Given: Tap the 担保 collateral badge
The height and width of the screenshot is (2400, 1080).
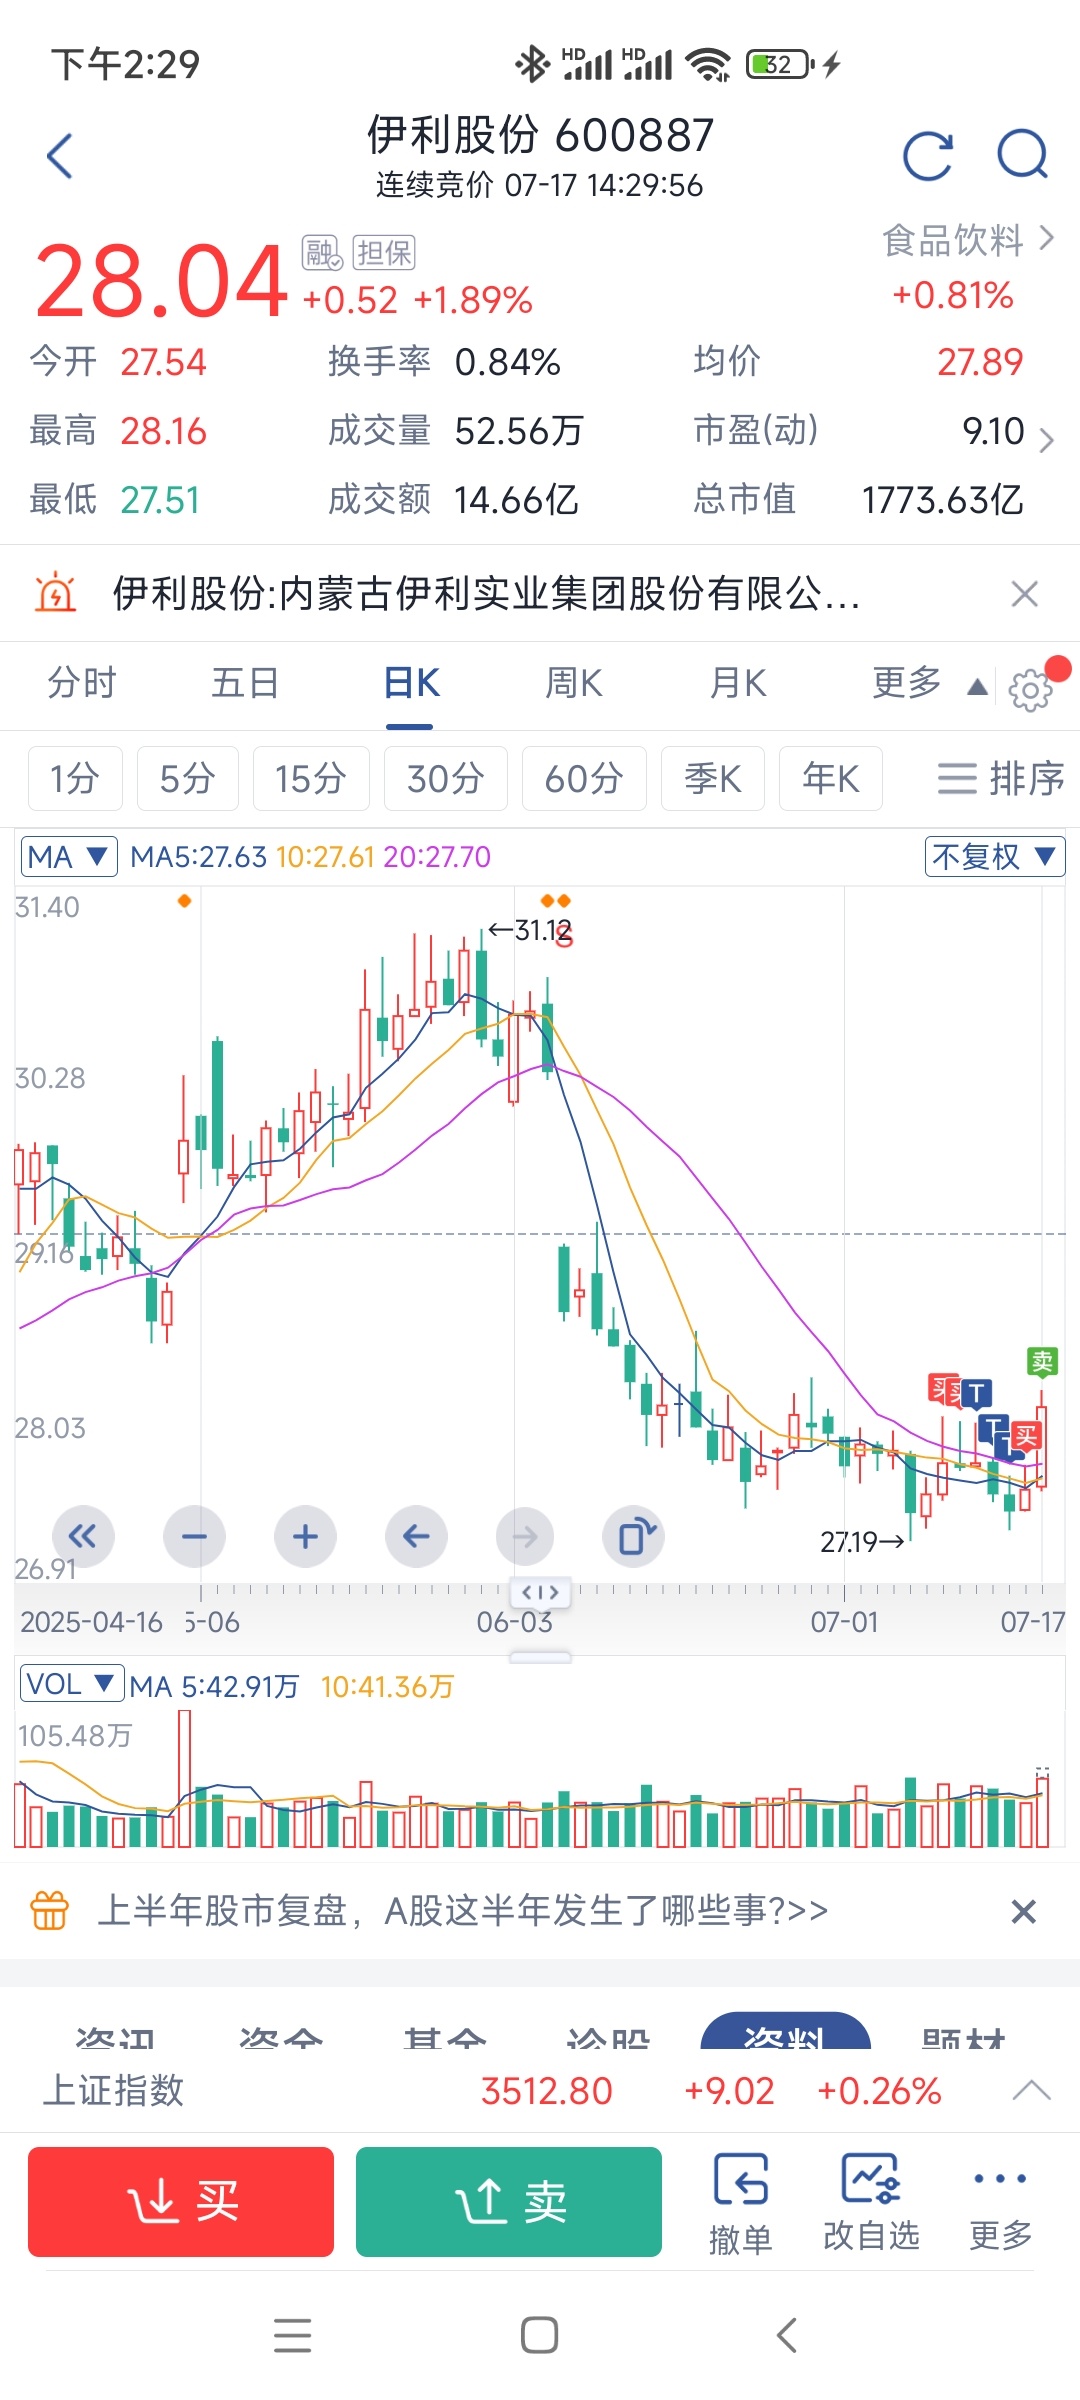Looking at the screenshot, I should (384, 253).
